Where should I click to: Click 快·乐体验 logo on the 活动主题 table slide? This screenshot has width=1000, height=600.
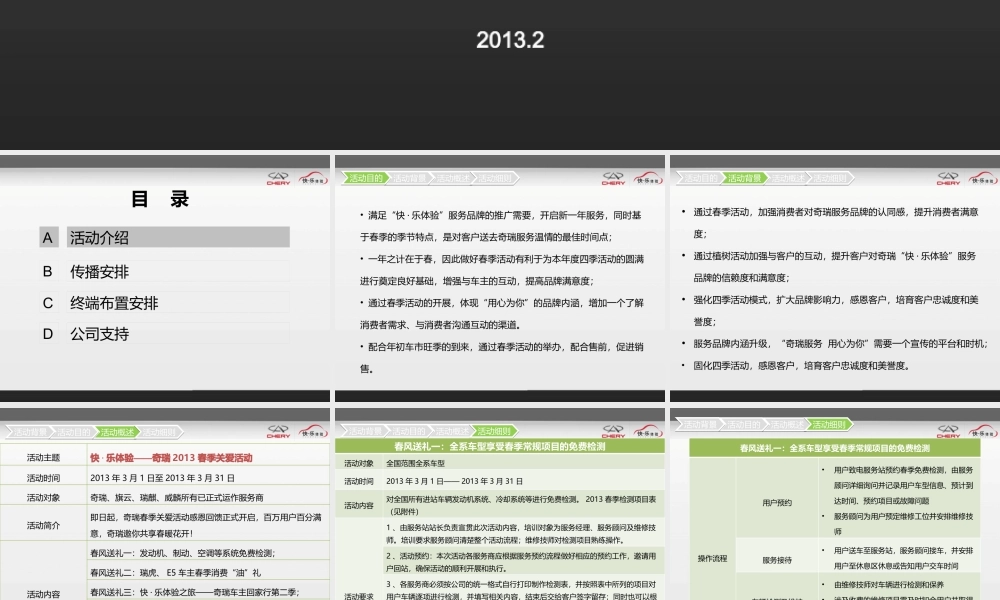[x=312, y=431]
